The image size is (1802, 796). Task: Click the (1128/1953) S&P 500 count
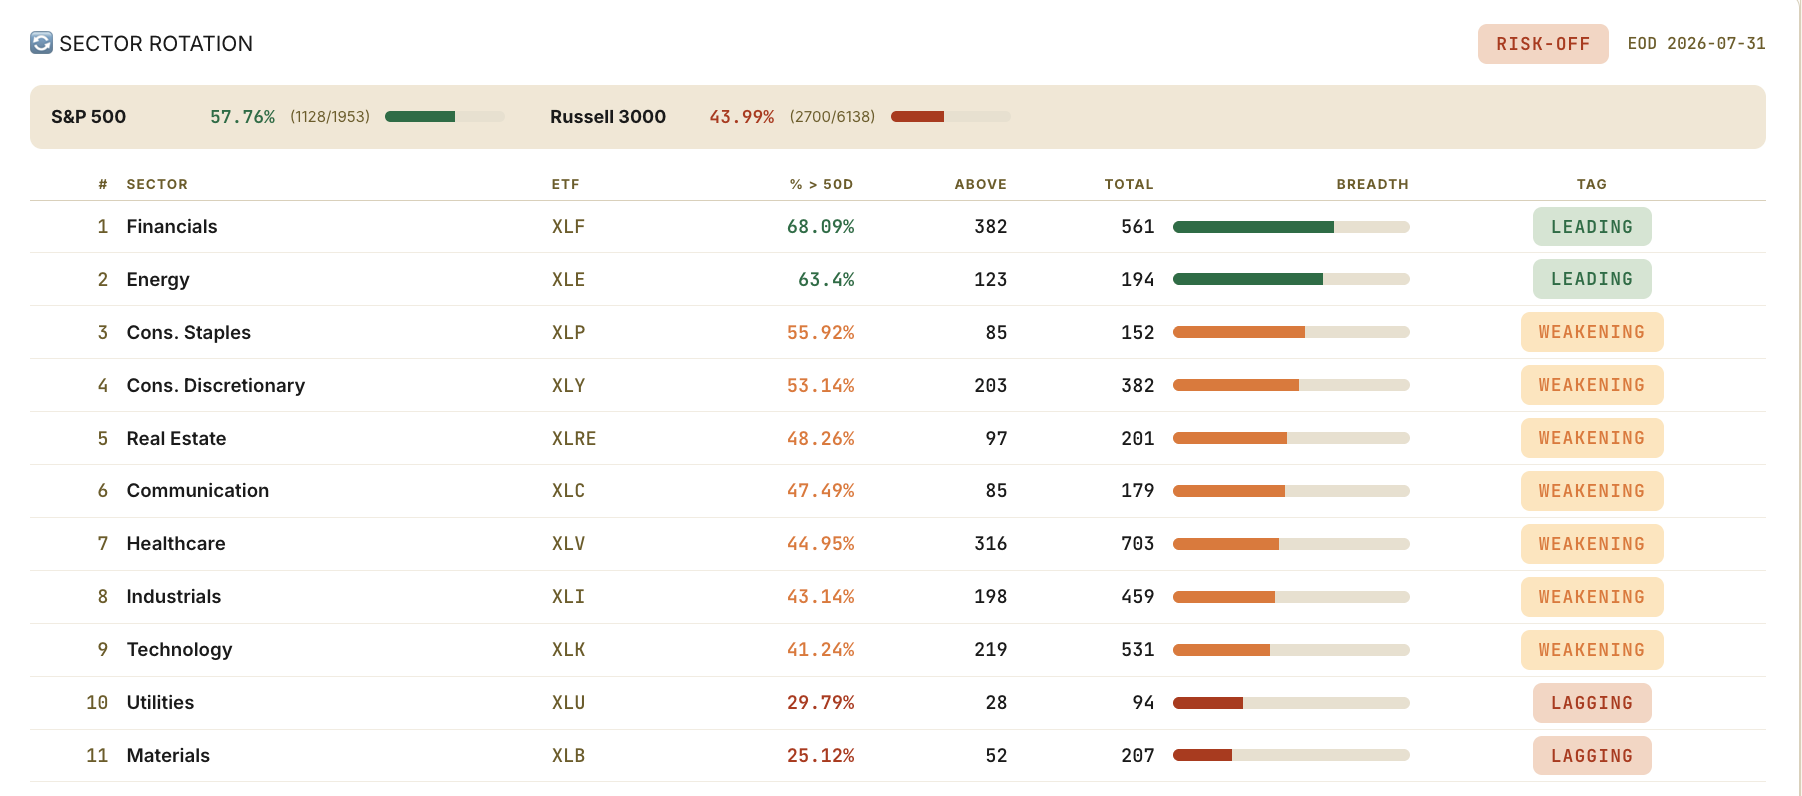tap(330, 117)
